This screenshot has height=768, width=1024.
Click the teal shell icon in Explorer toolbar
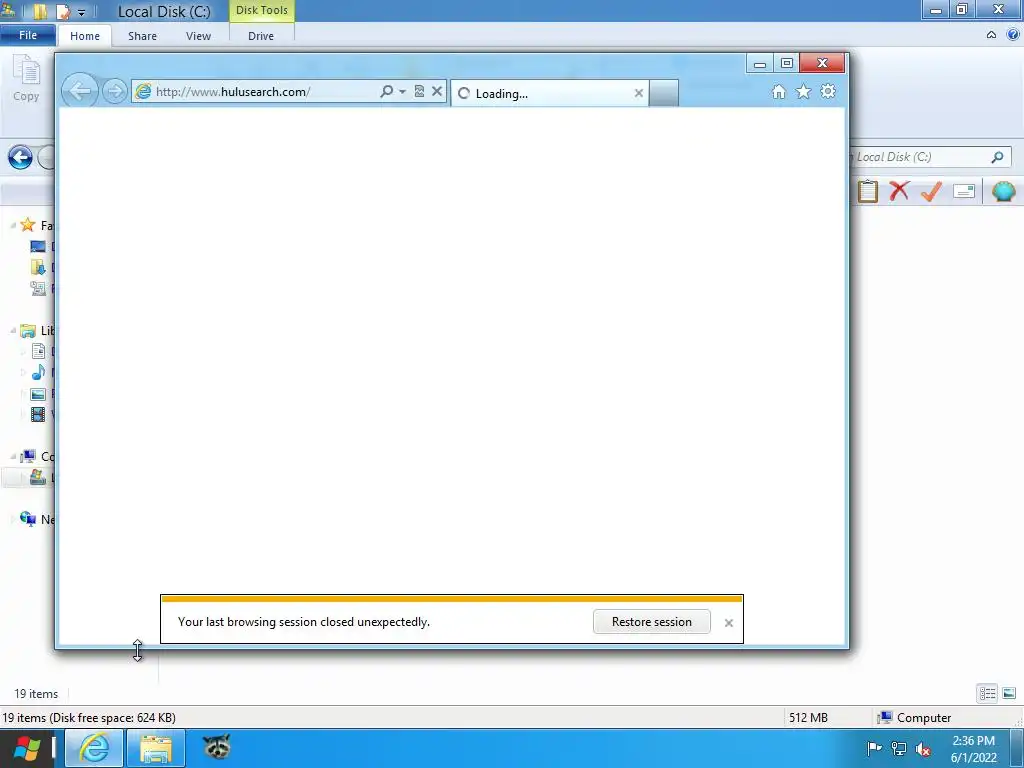(1003, 191)
